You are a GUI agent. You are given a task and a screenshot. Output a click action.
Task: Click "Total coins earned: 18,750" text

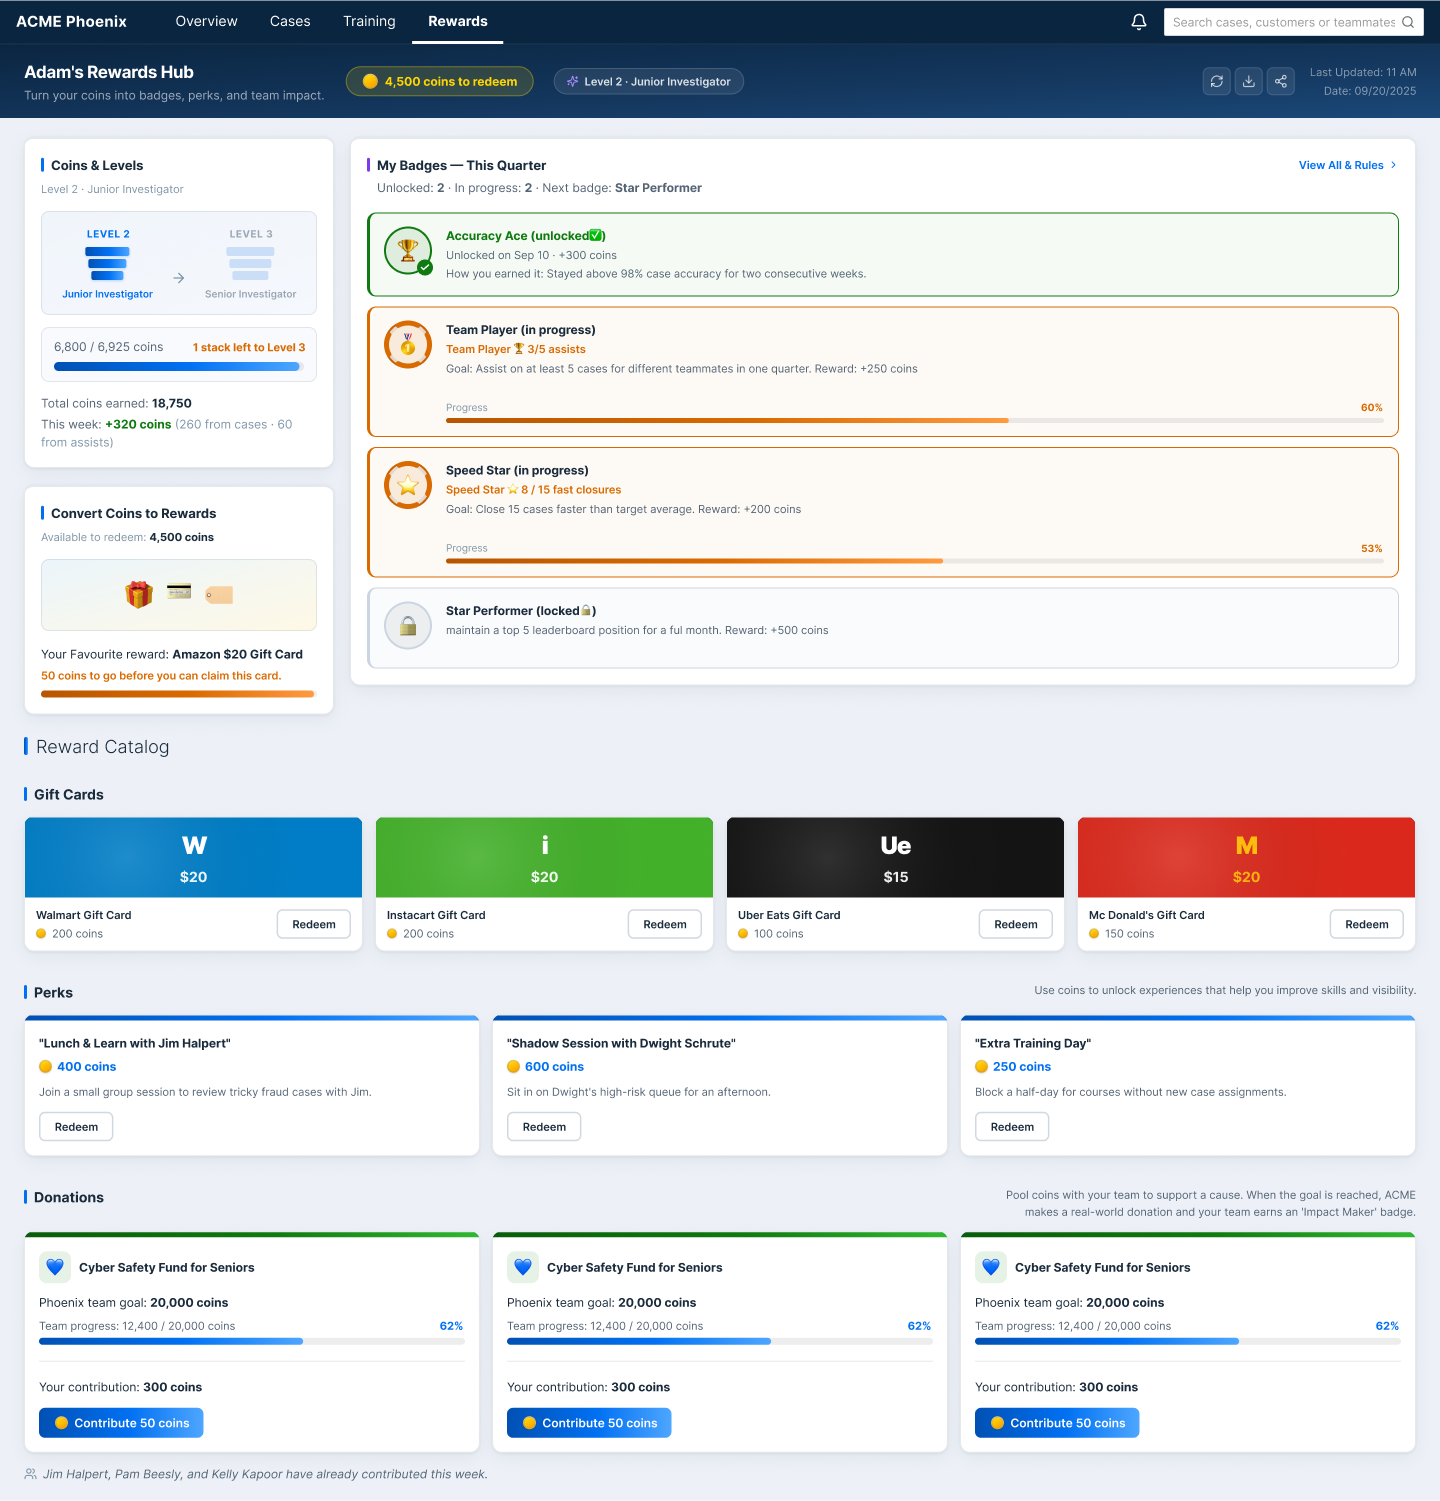click(x=116, y=403)
